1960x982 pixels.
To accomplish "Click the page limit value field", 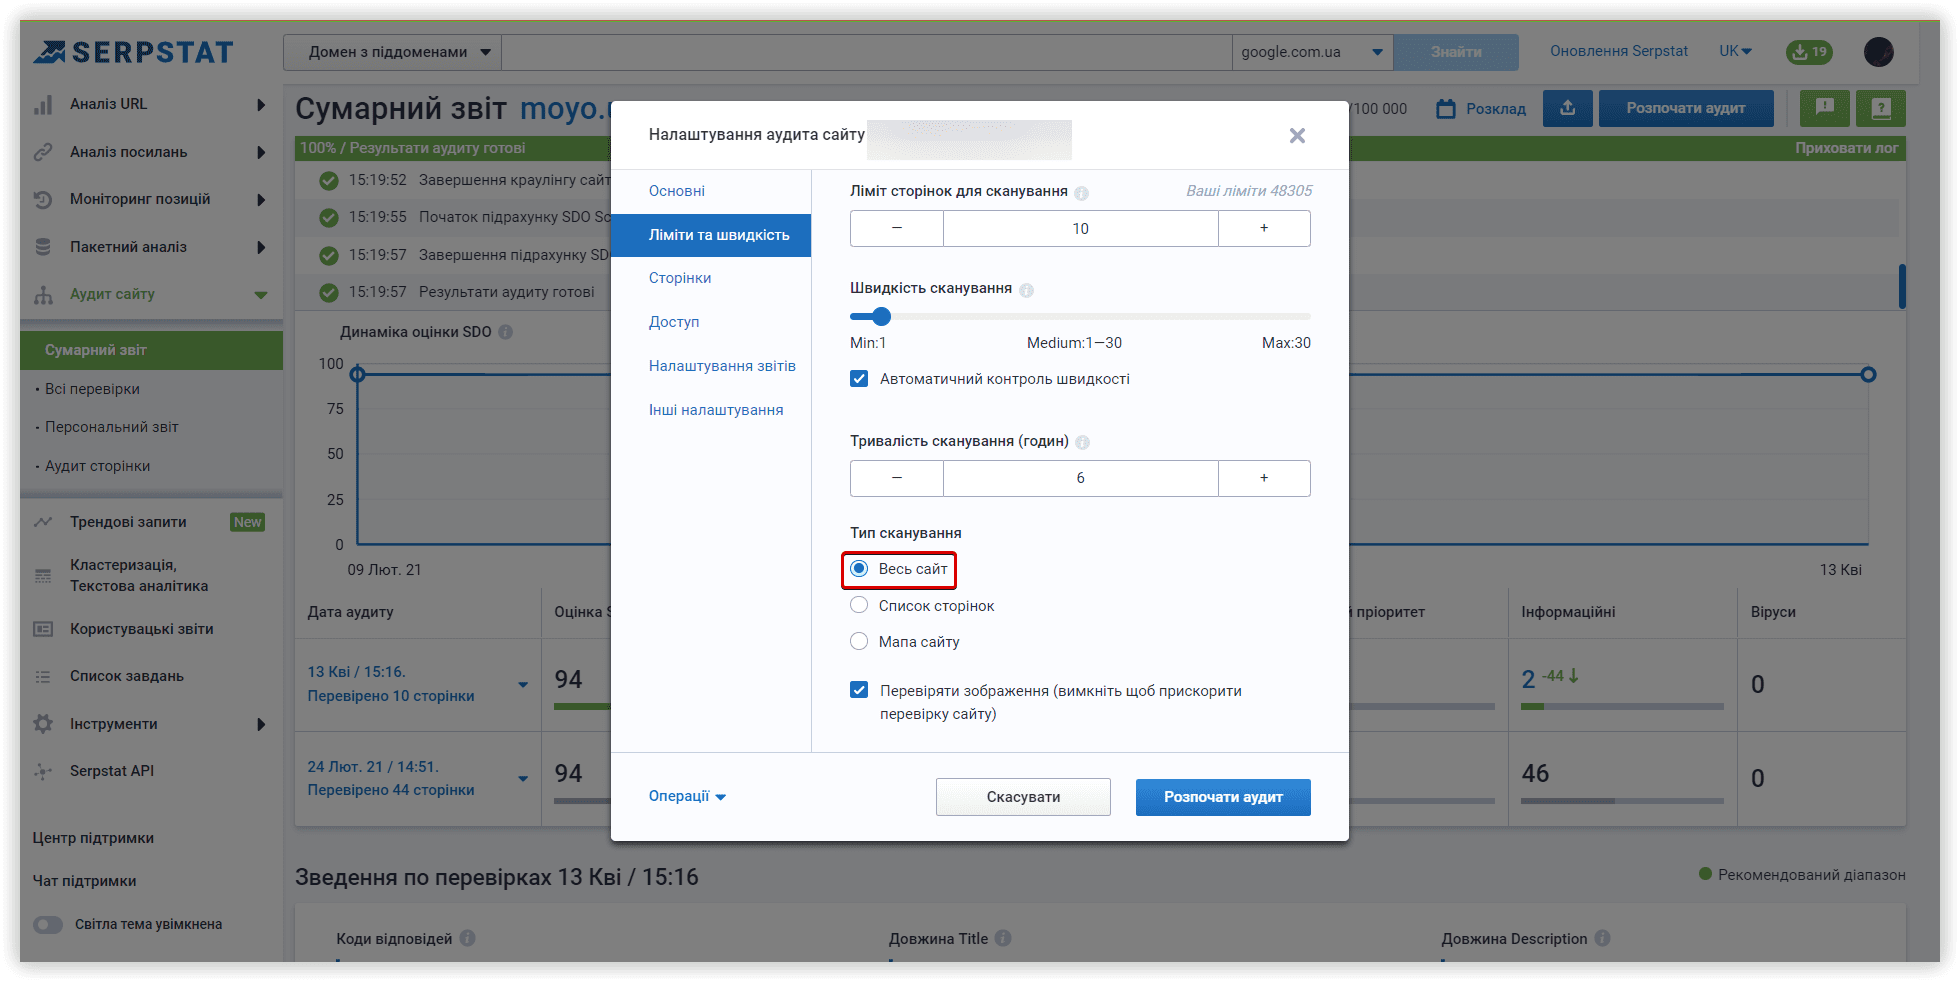I will tap(1081, 228).
